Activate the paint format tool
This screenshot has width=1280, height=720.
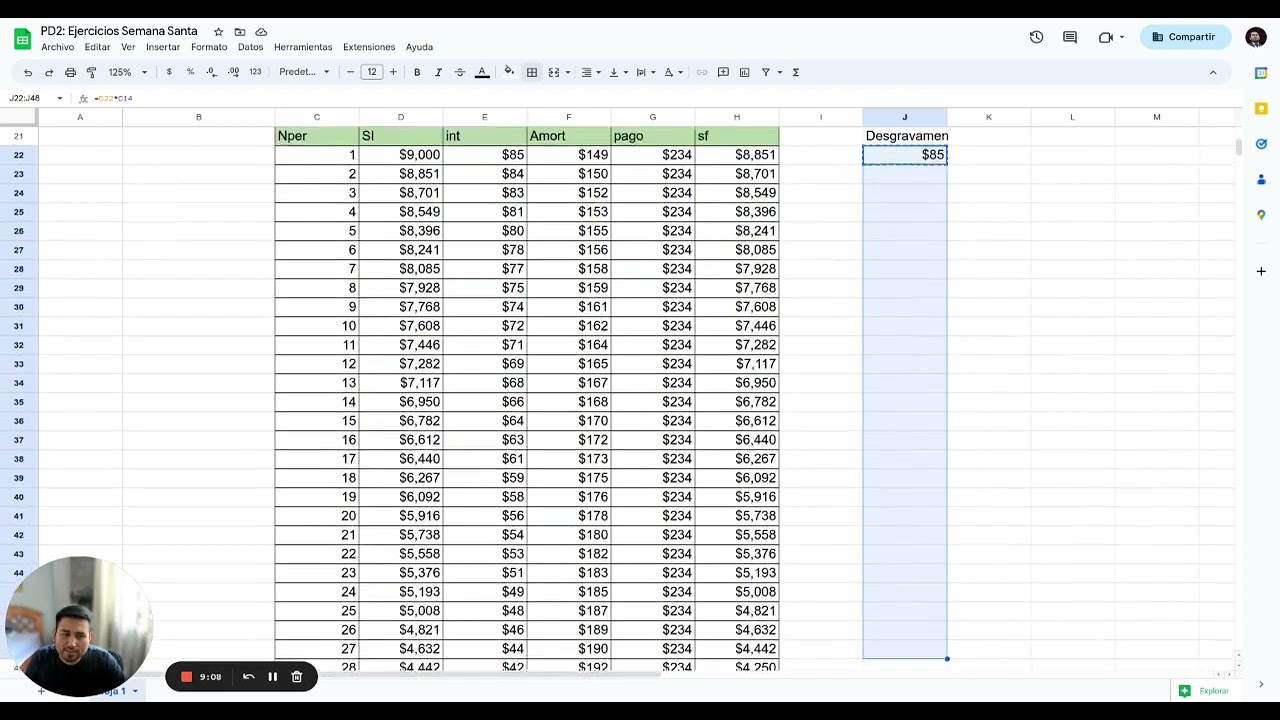[x=91, y=72]
